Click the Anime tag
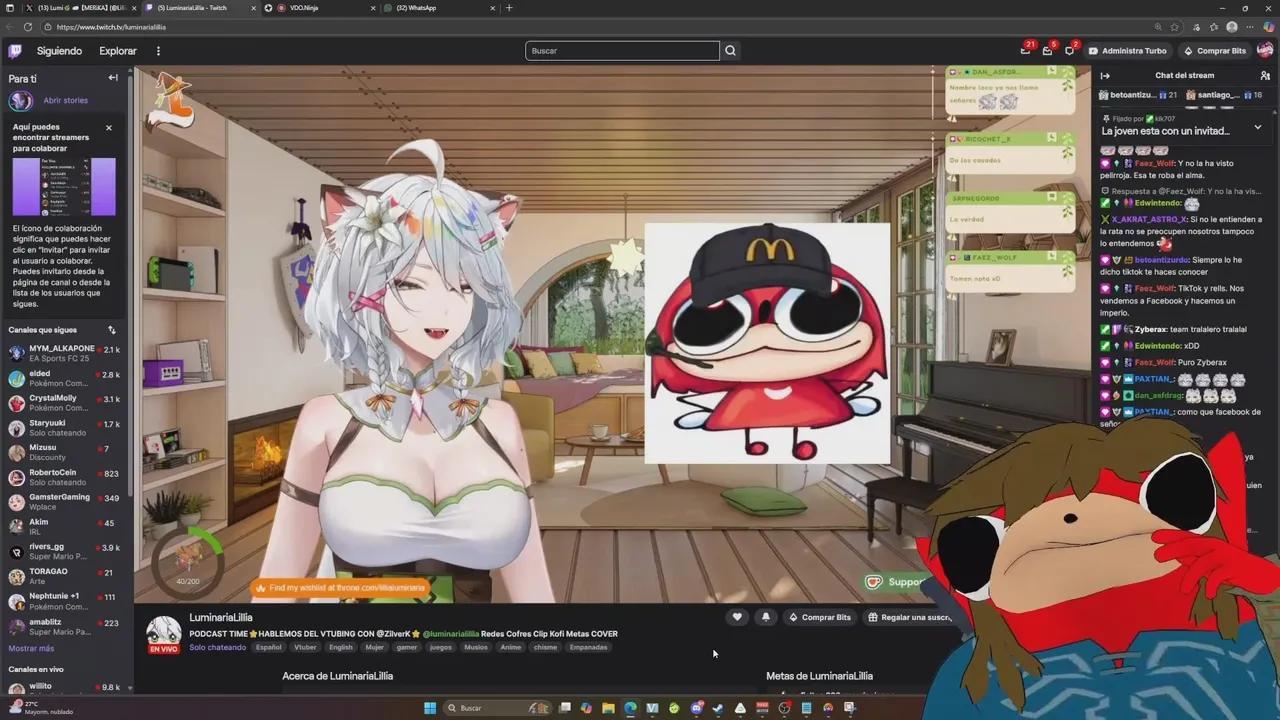1280x720 pixels. (511, 647)
